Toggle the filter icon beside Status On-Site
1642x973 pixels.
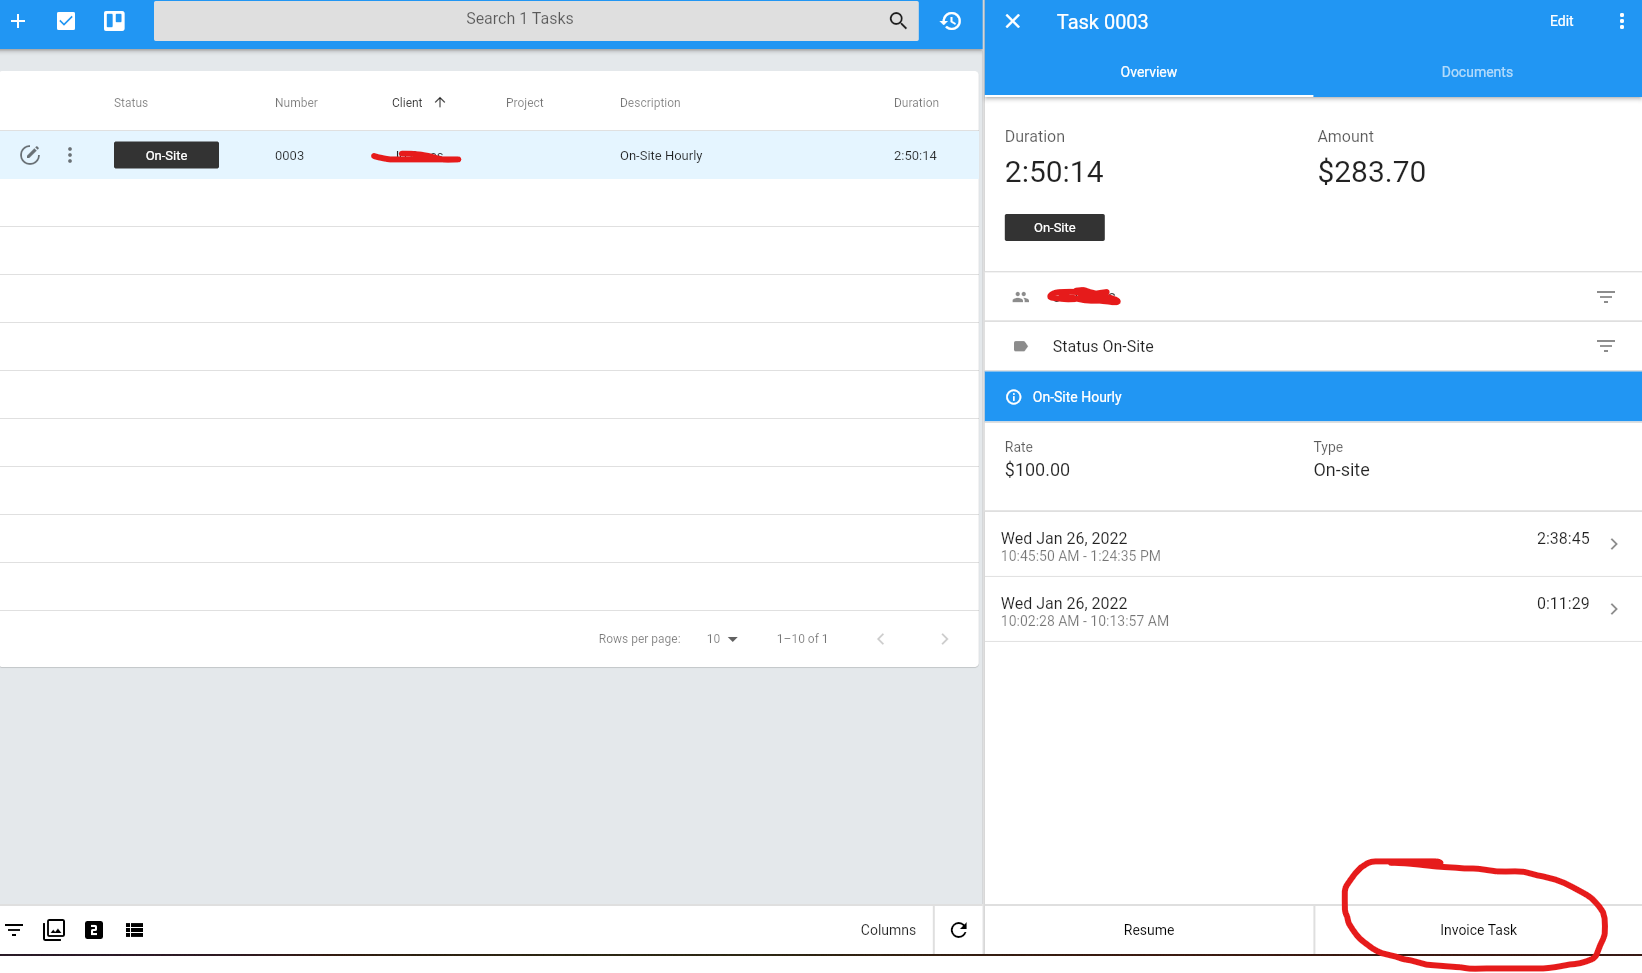point(1606,346)
